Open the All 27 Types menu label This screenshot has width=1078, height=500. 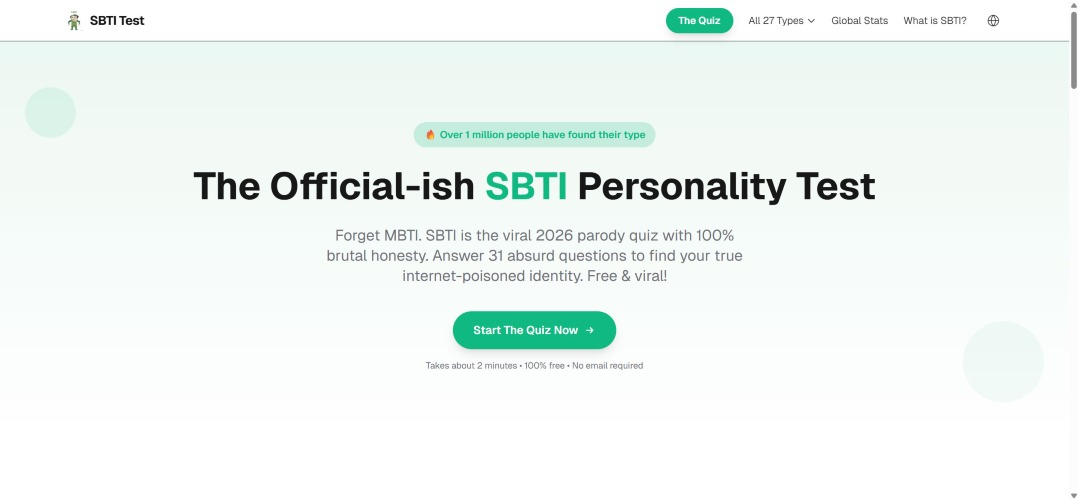[x=775, y=21]
